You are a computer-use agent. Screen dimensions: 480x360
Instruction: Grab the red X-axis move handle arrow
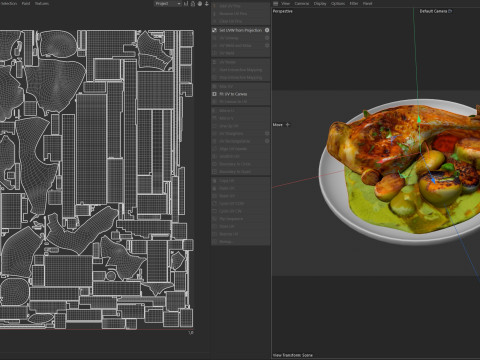point(379,161)
